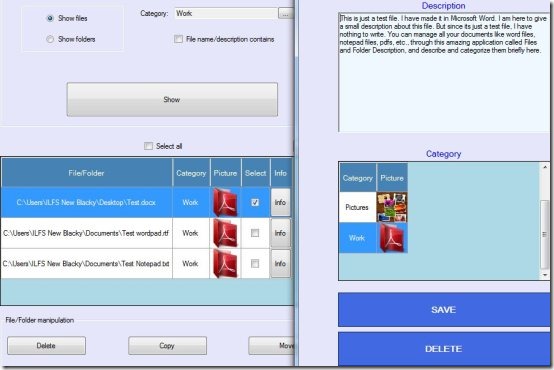Select the Work category name in category list

tap(357, 238)
